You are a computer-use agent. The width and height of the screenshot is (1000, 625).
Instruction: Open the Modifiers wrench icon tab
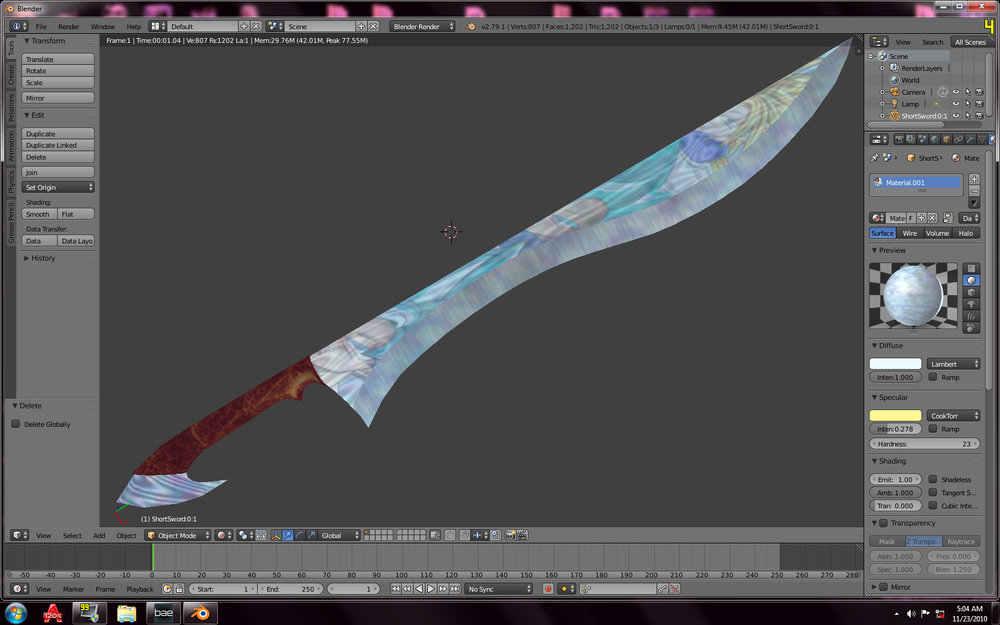[x=971, y=139]
